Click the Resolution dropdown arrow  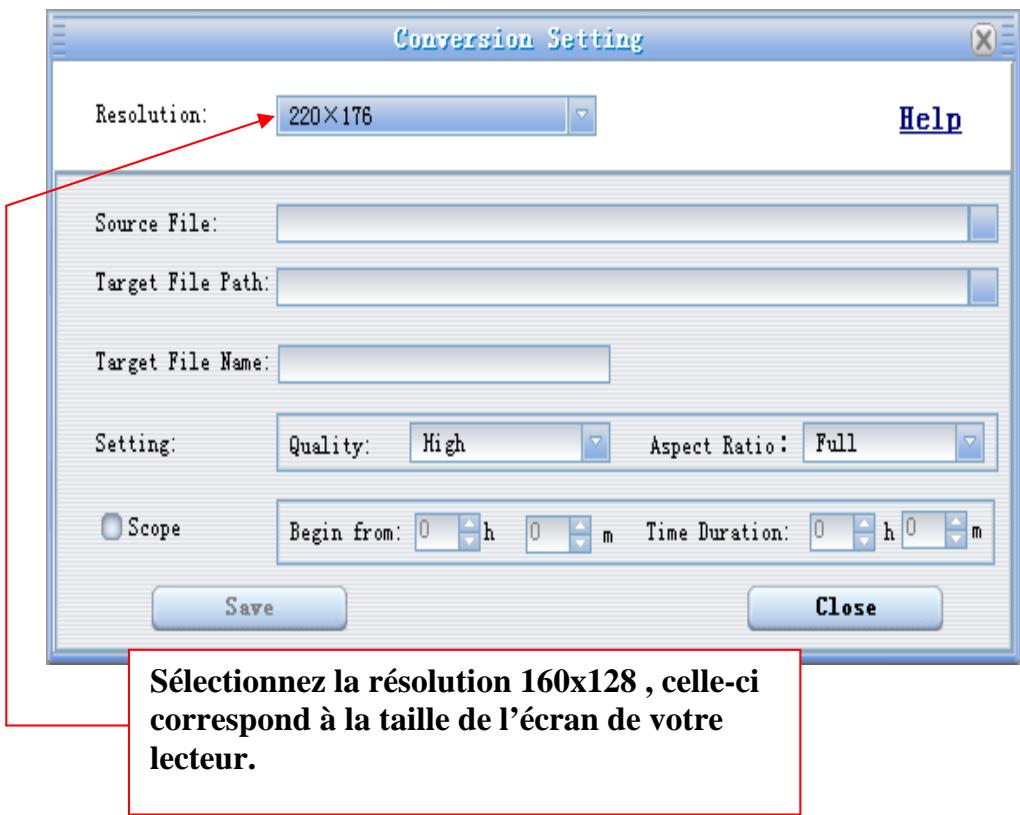click(x=582, y=116)
